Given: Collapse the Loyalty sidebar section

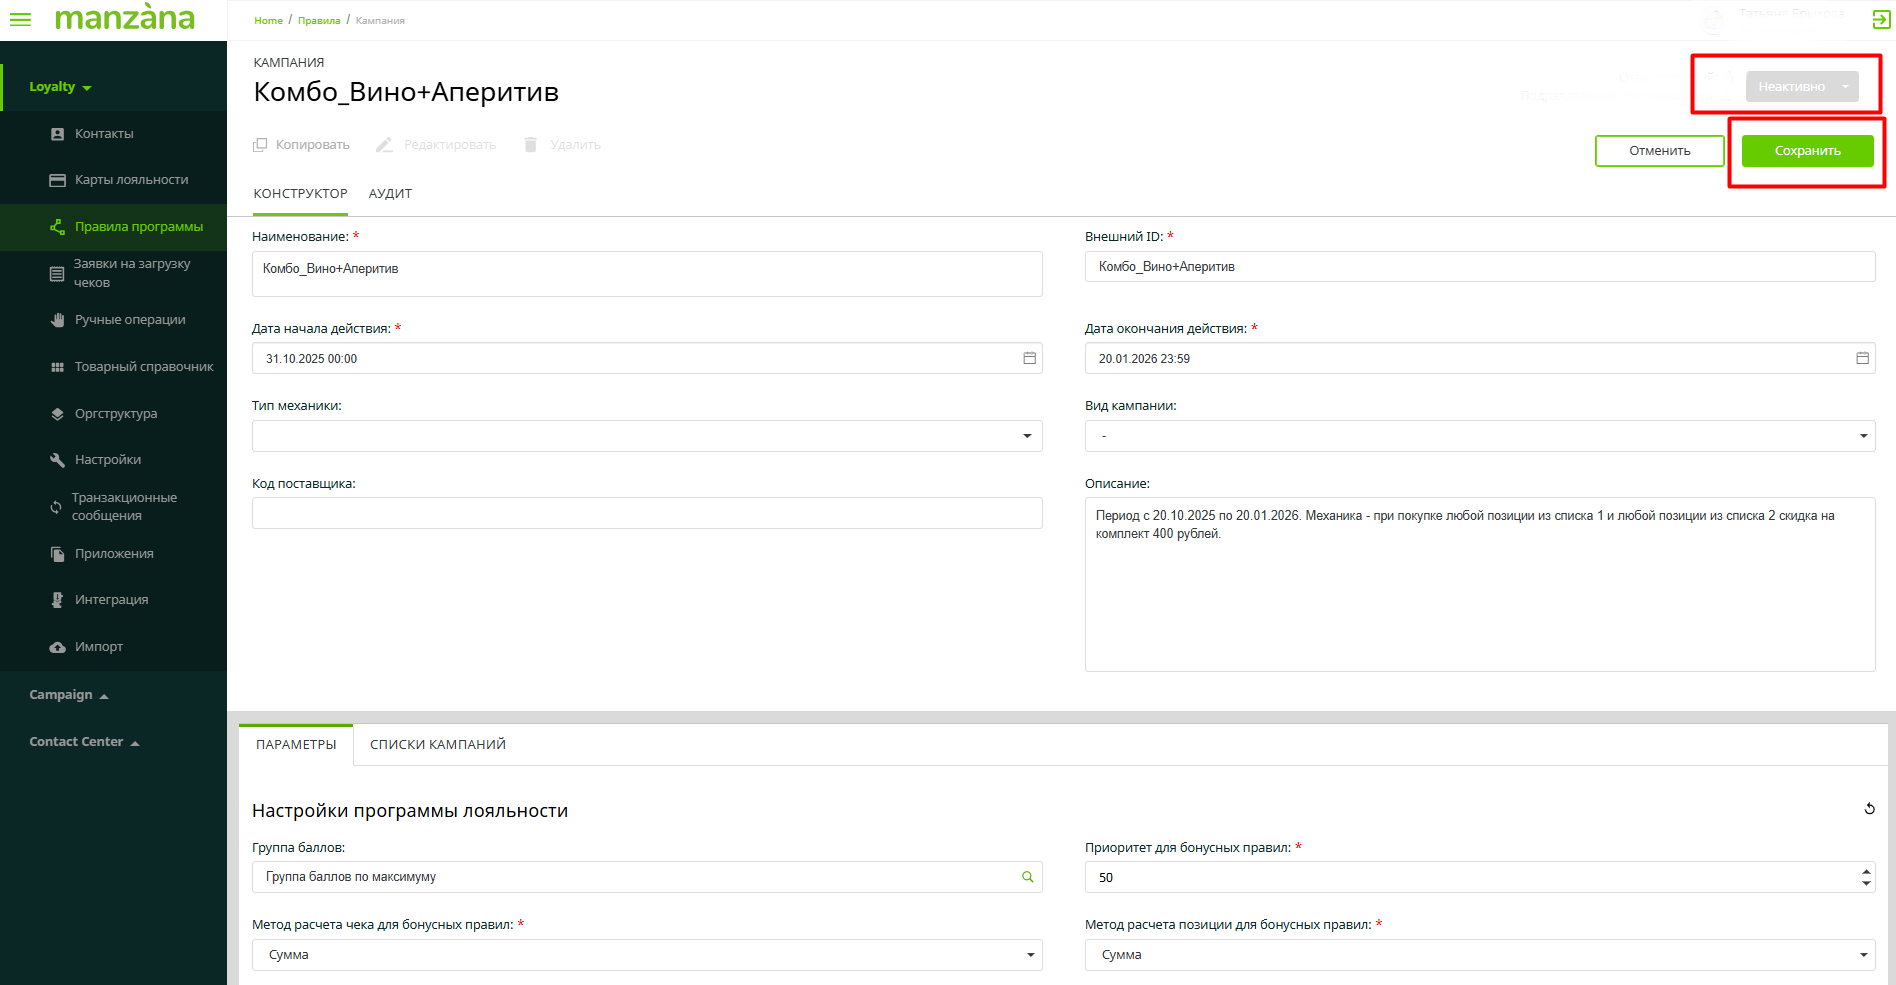Looking at the screenshot, I should coord(60,87).
